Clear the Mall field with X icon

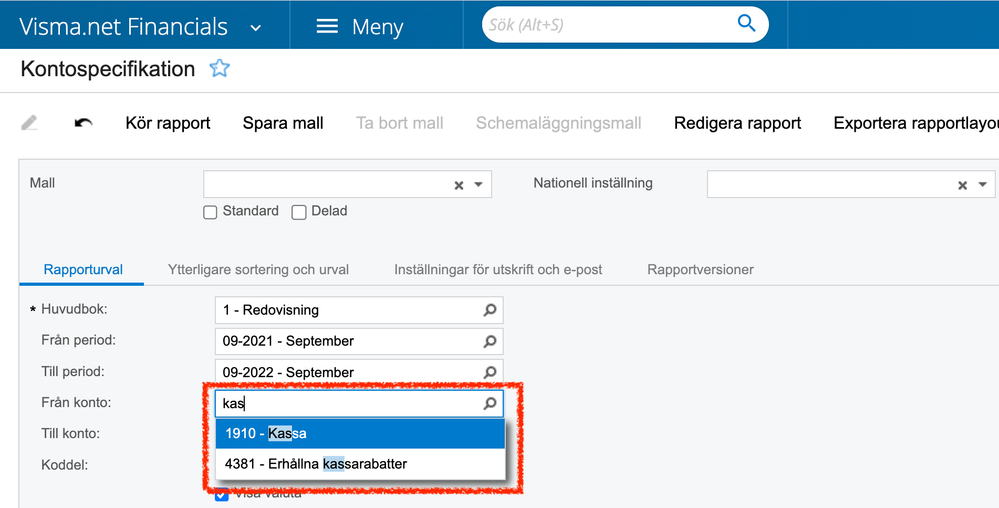pyautogui.click(x=459, y=185)
